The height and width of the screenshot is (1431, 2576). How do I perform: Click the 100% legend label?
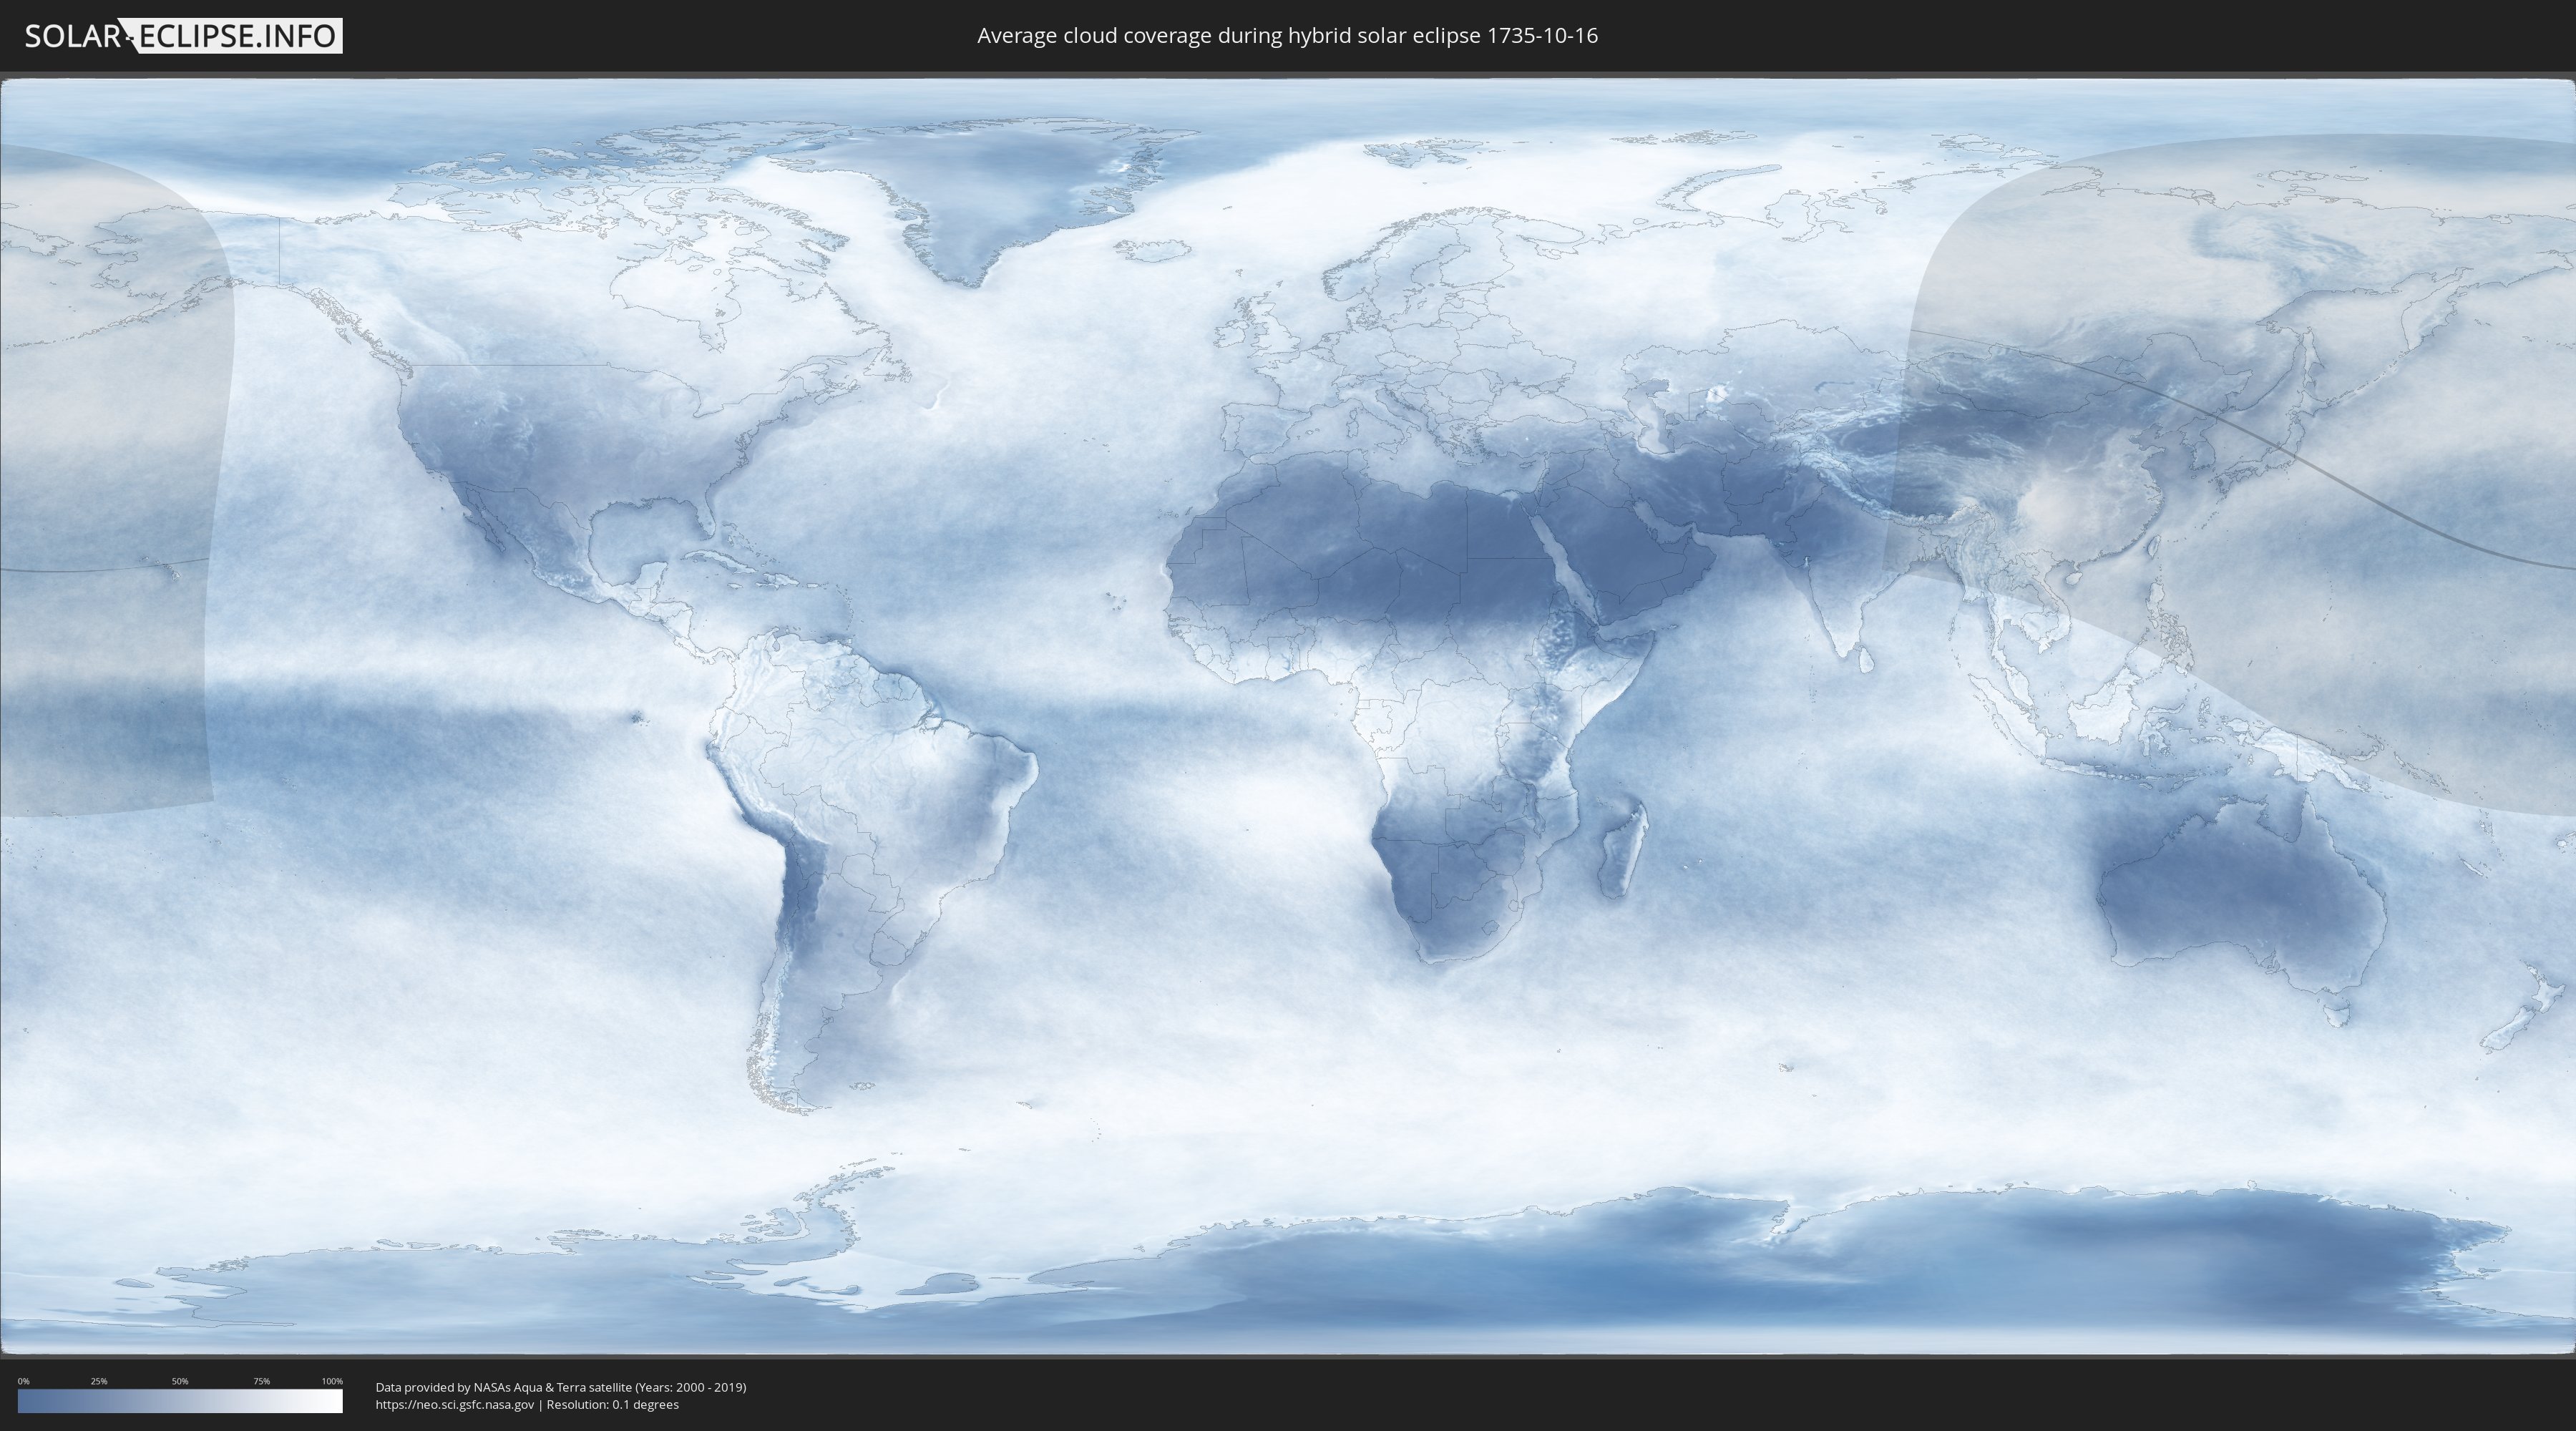[332, 1381]
